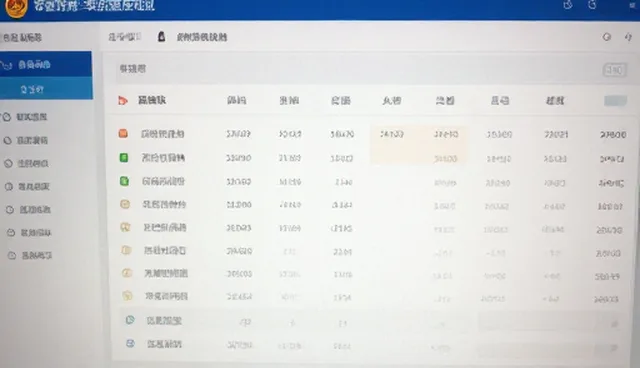
Task: Click the left icon in blue header's right corner
Action: 568,5
